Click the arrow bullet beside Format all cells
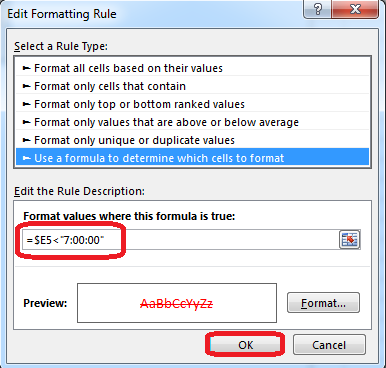The image size is (386, 368). [x=26, y=68]
